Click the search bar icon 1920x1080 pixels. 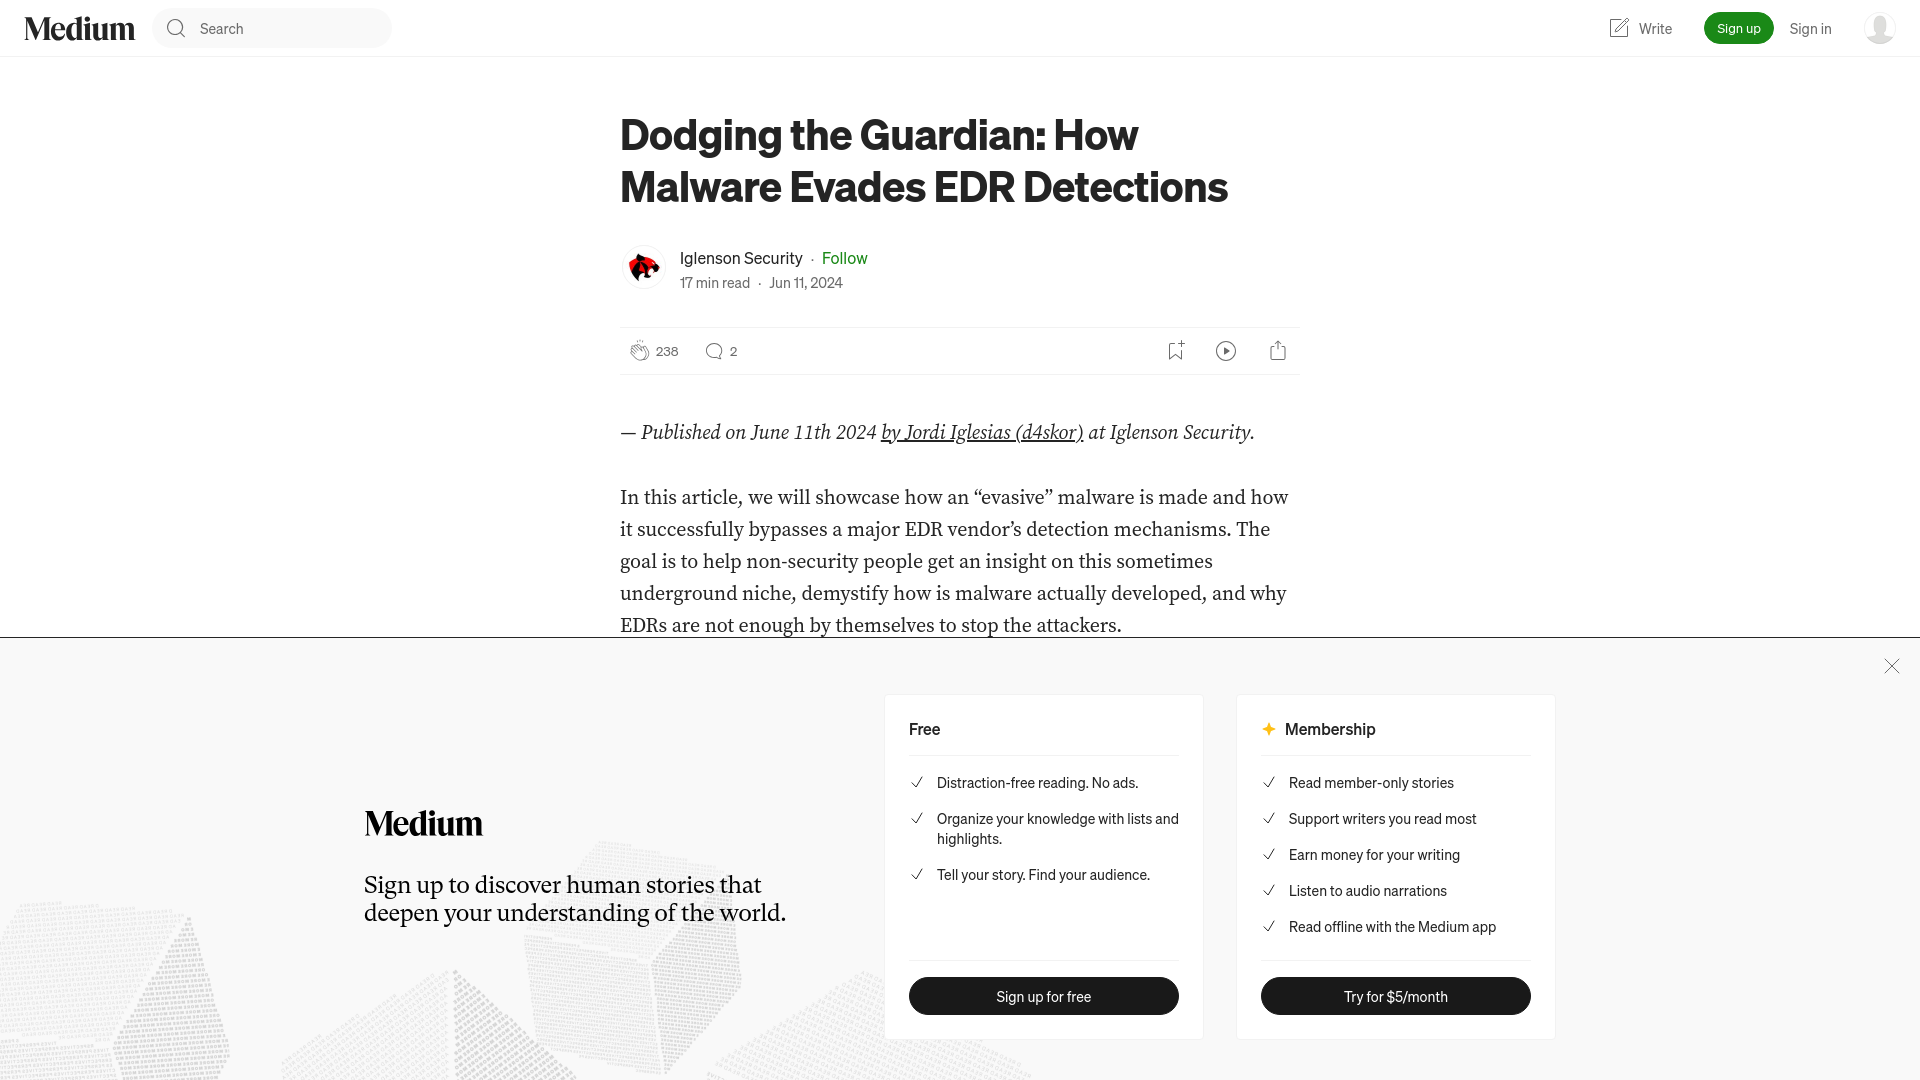175,28
